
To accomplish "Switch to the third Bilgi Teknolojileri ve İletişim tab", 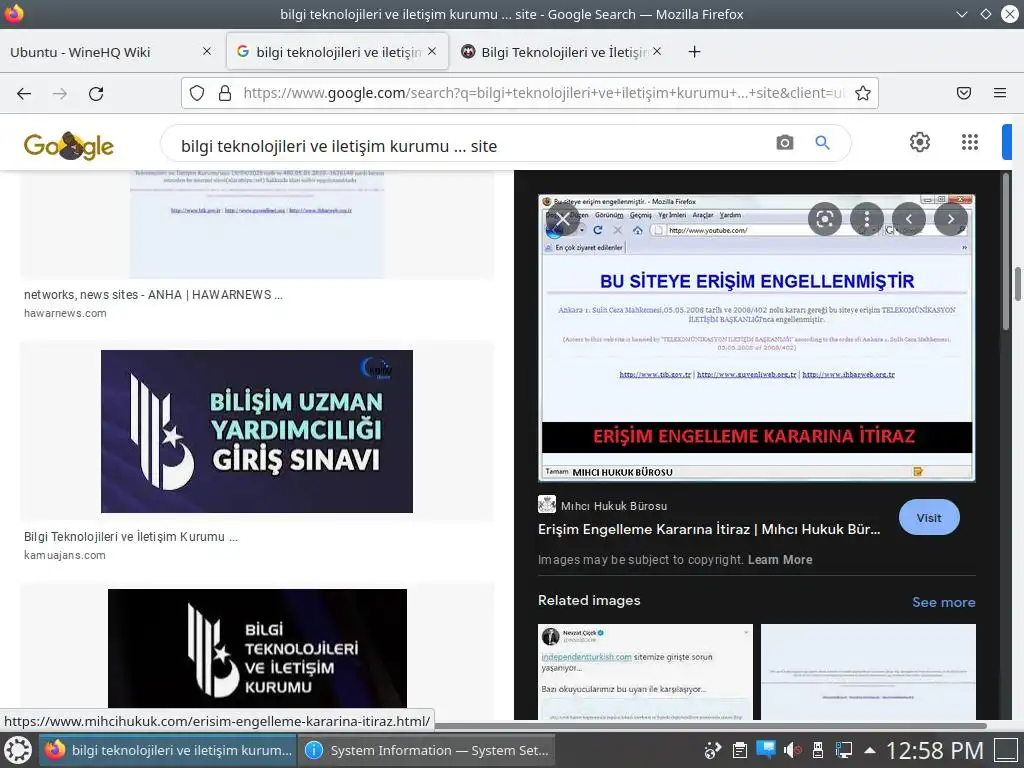I will pyautogui.click(x=562, y=52).
